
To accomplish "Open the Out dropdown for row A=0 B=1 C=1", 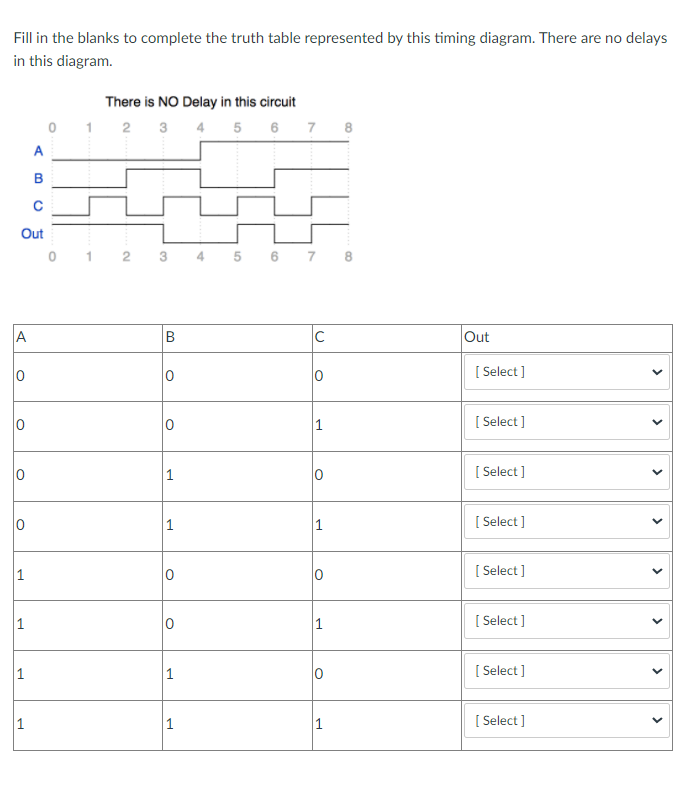I will pos(566,521).
